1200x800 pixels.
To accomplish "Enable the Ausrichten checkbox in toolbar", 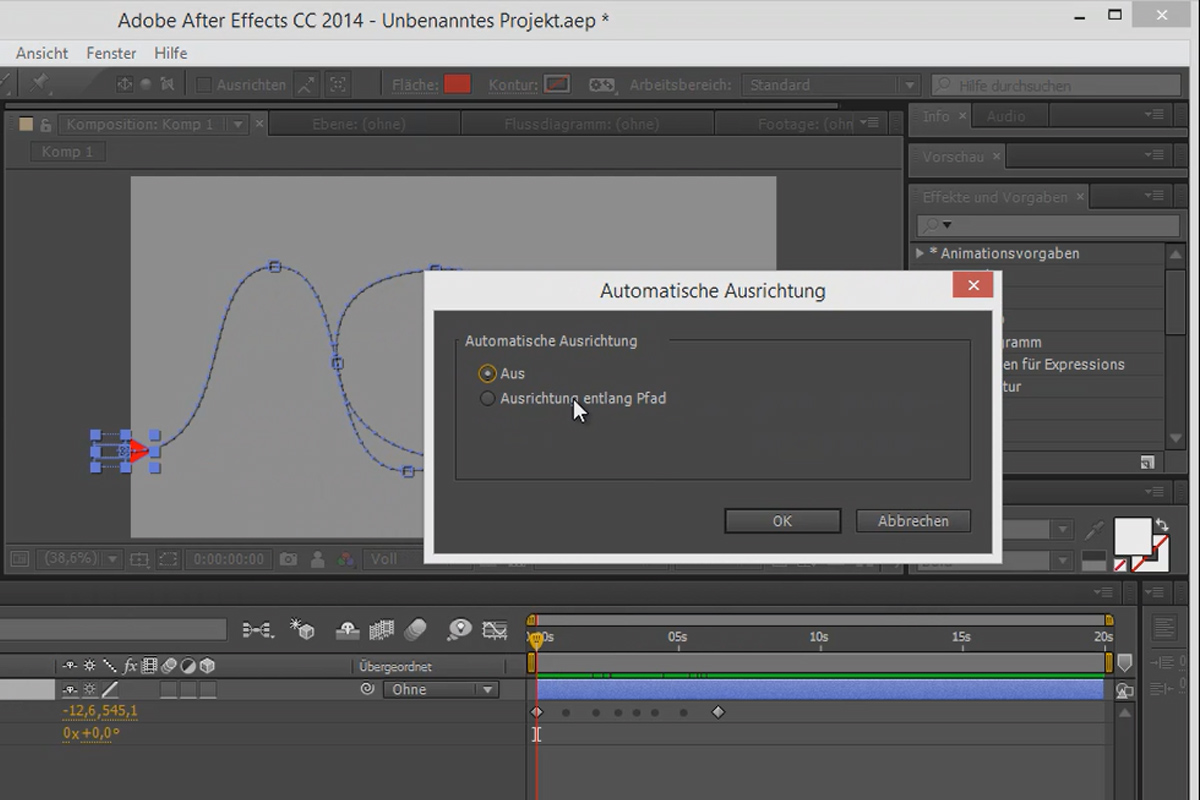I will point(204,85).
